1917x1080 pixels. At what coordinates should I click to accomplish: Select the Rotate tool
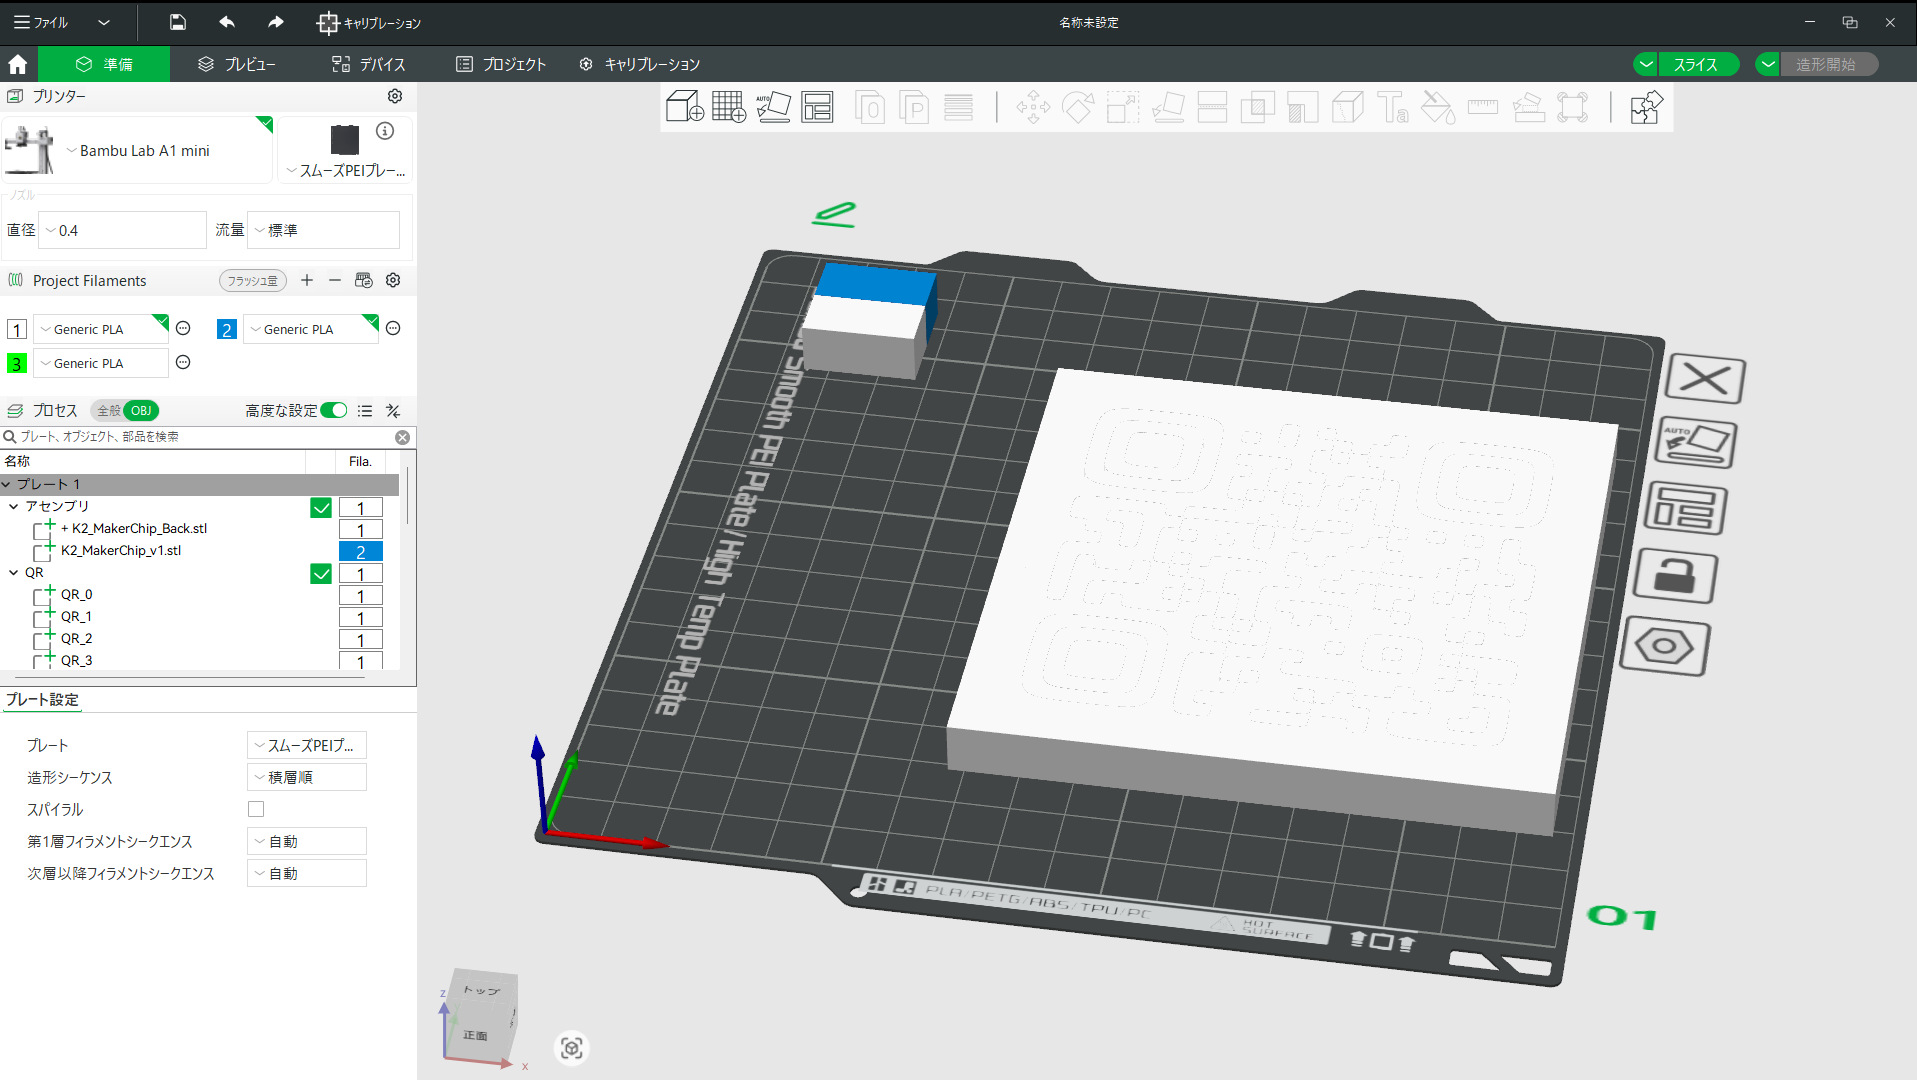point(1078,107)
